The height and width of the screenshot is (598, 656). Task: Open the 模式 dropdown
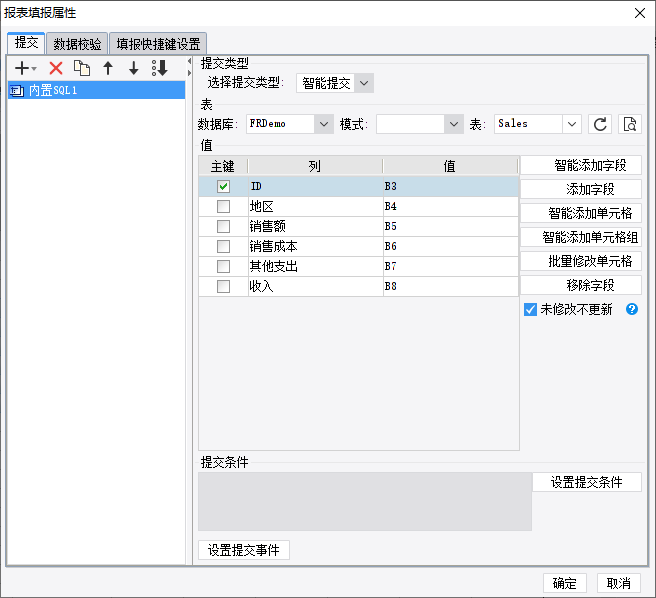[x=454, y=124]
